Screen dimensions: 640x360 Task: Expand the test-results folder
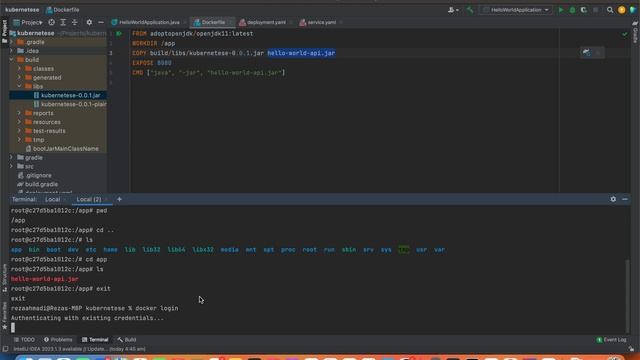(x=19, y=131)
